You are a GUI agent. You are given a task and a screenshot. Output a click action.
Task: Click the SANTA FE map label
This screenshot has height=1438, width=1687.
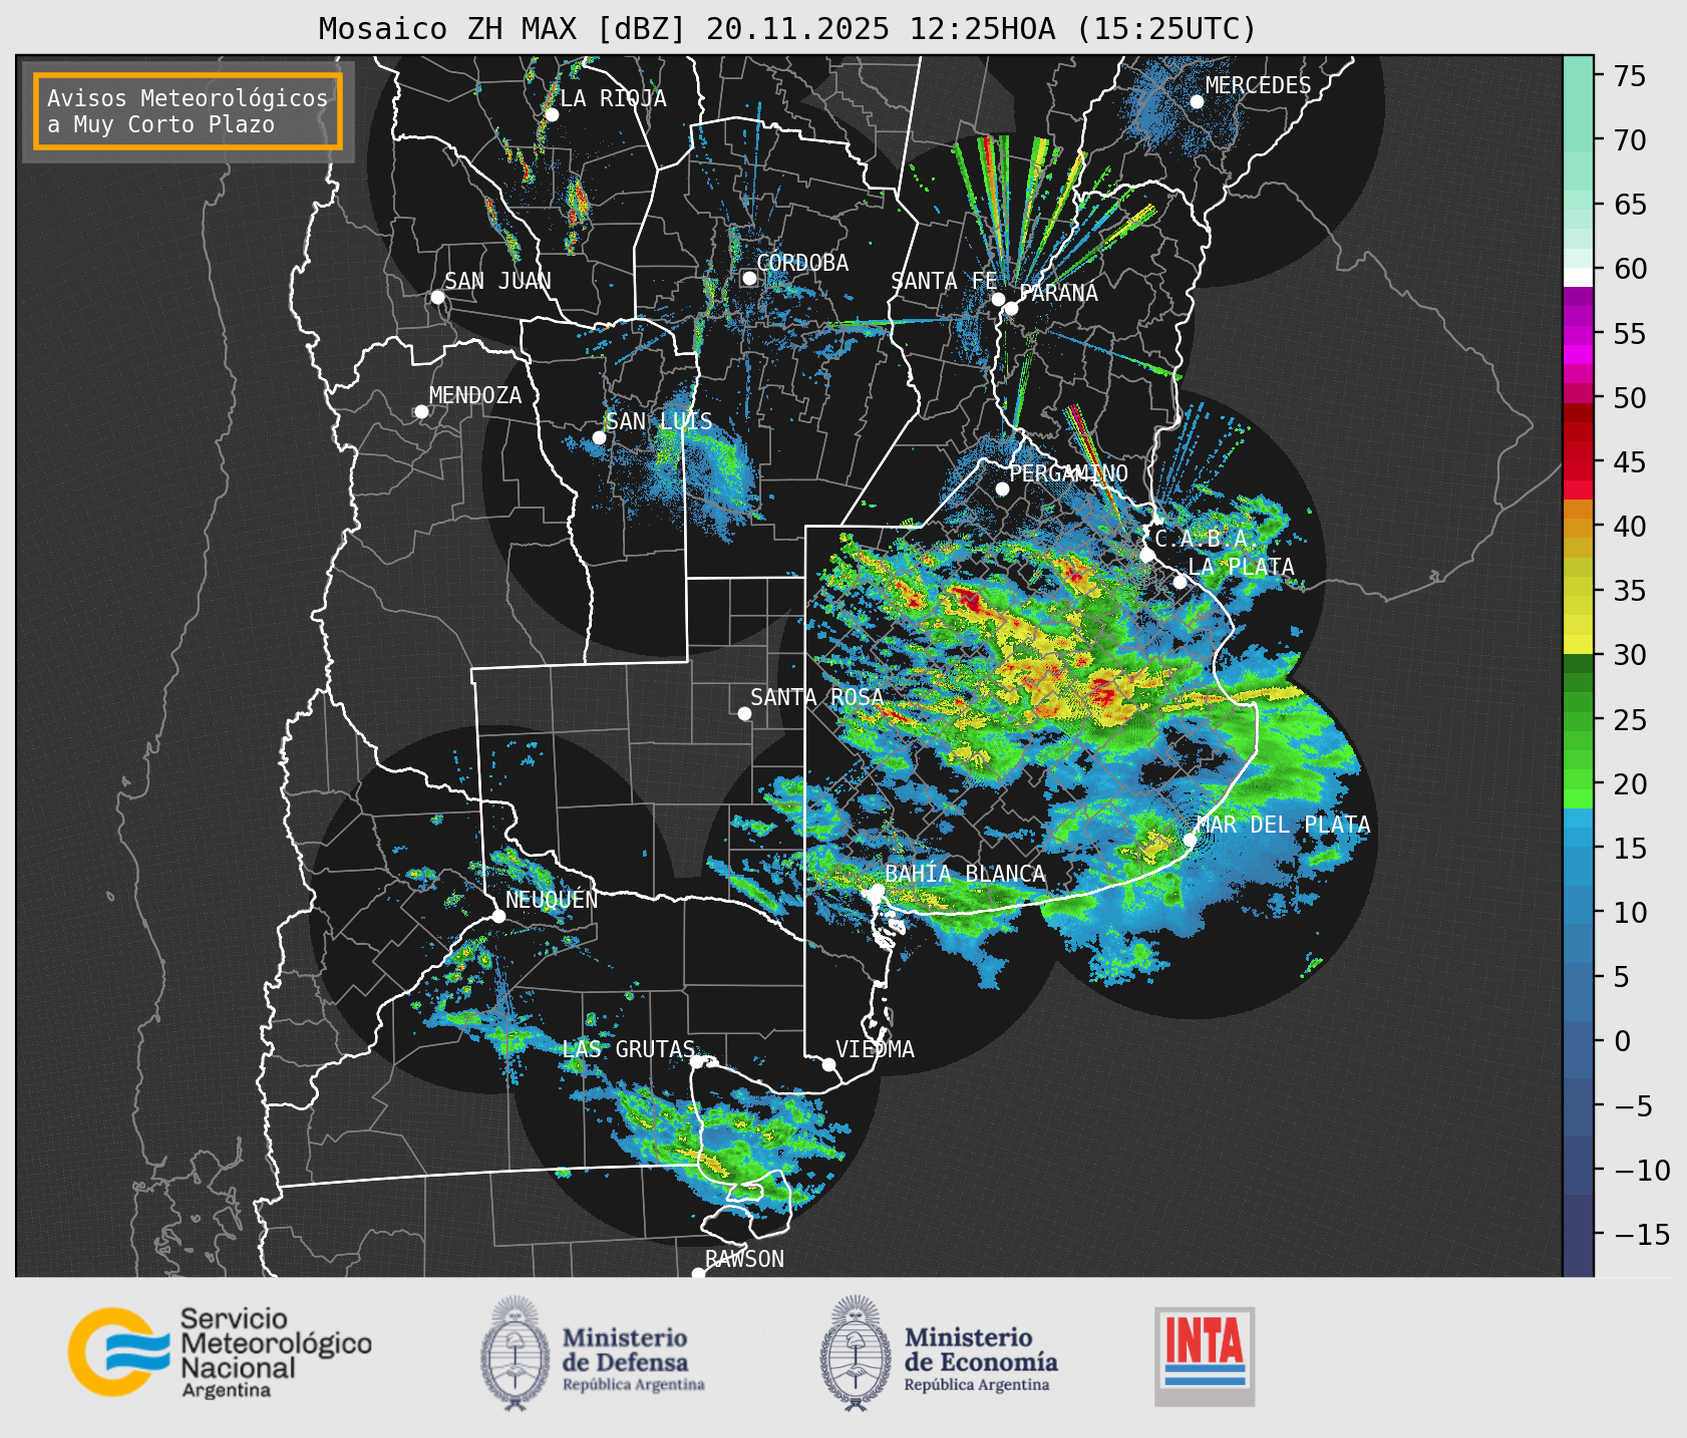point(944,281)
